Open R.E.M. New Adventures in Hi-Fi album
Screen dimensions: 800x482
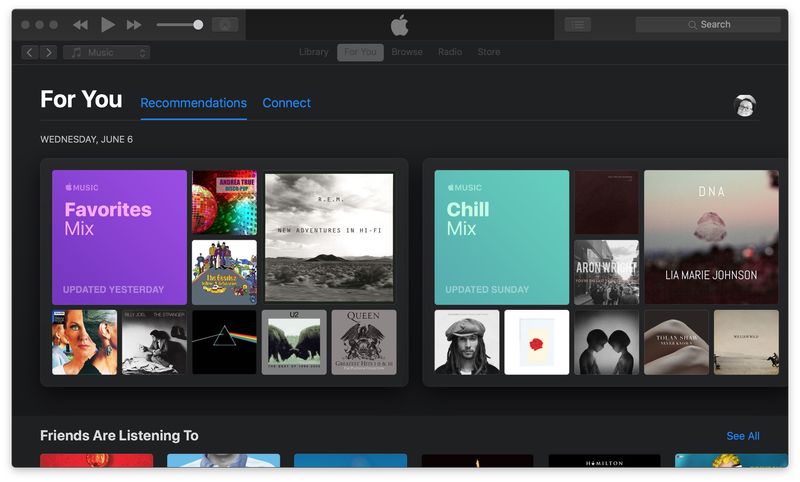coord(329,237)
